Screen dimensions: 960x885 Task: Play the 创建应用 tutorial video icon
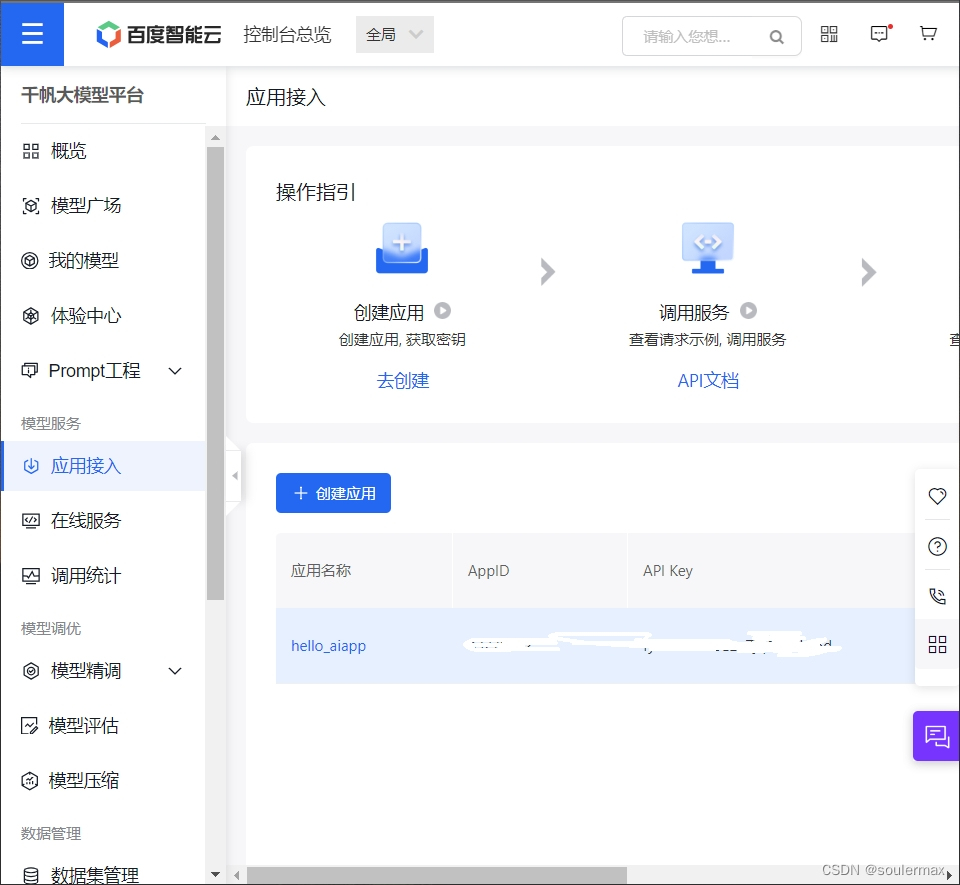tap(443, 311)
